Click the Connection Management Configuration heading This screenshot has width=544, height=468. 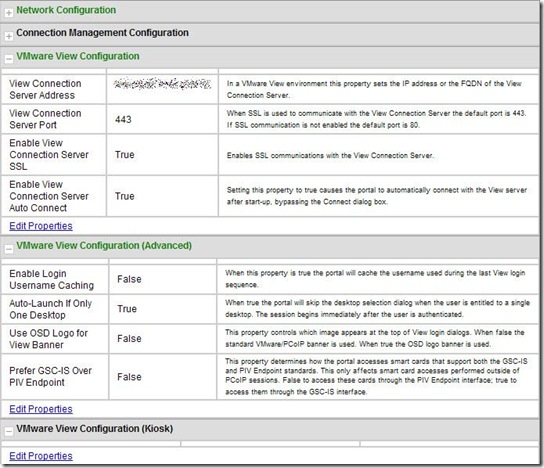(102, 33)
